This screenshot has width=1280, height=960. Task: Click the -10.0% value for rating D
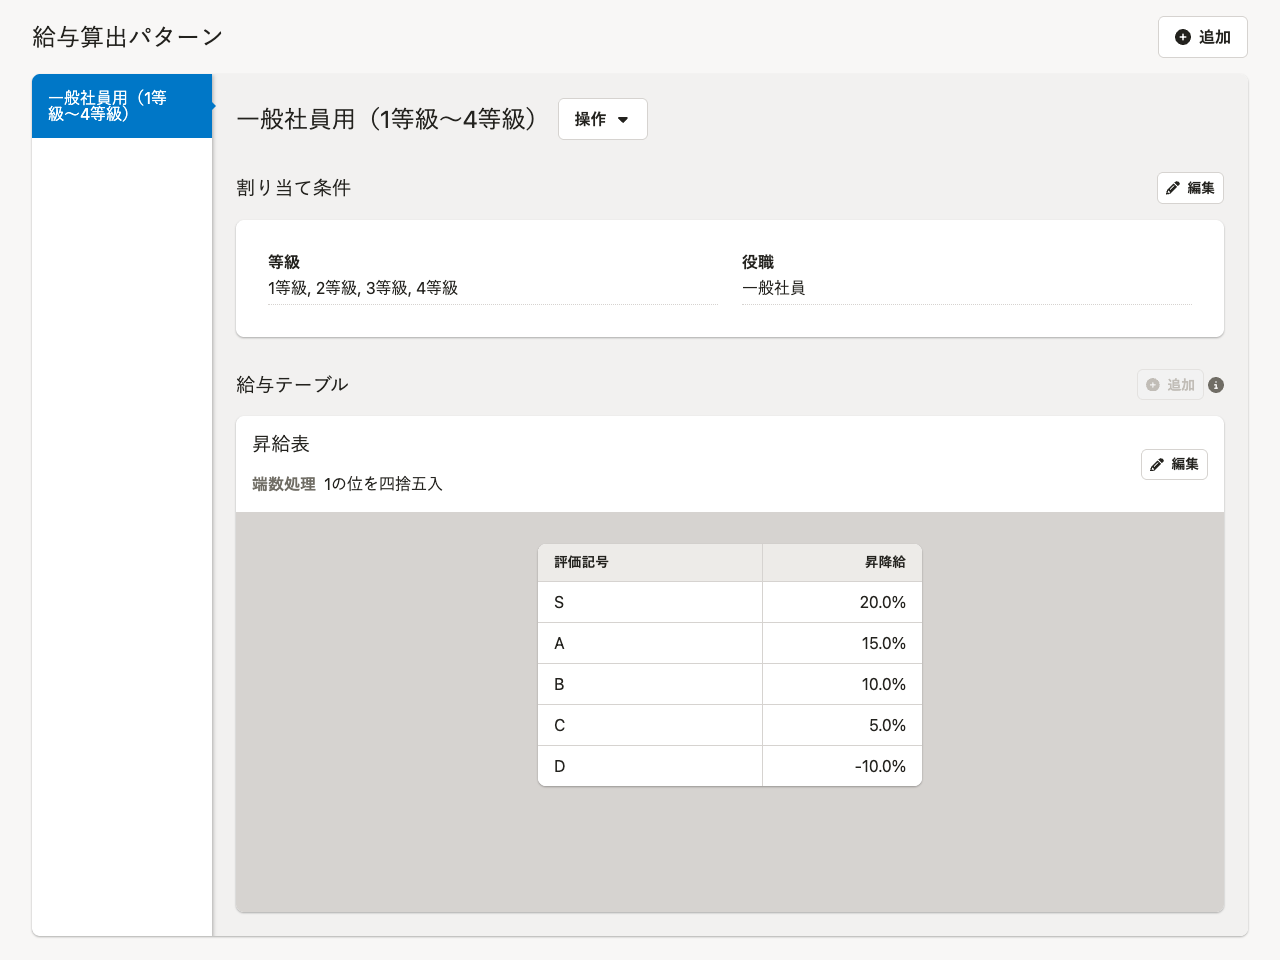879,766
